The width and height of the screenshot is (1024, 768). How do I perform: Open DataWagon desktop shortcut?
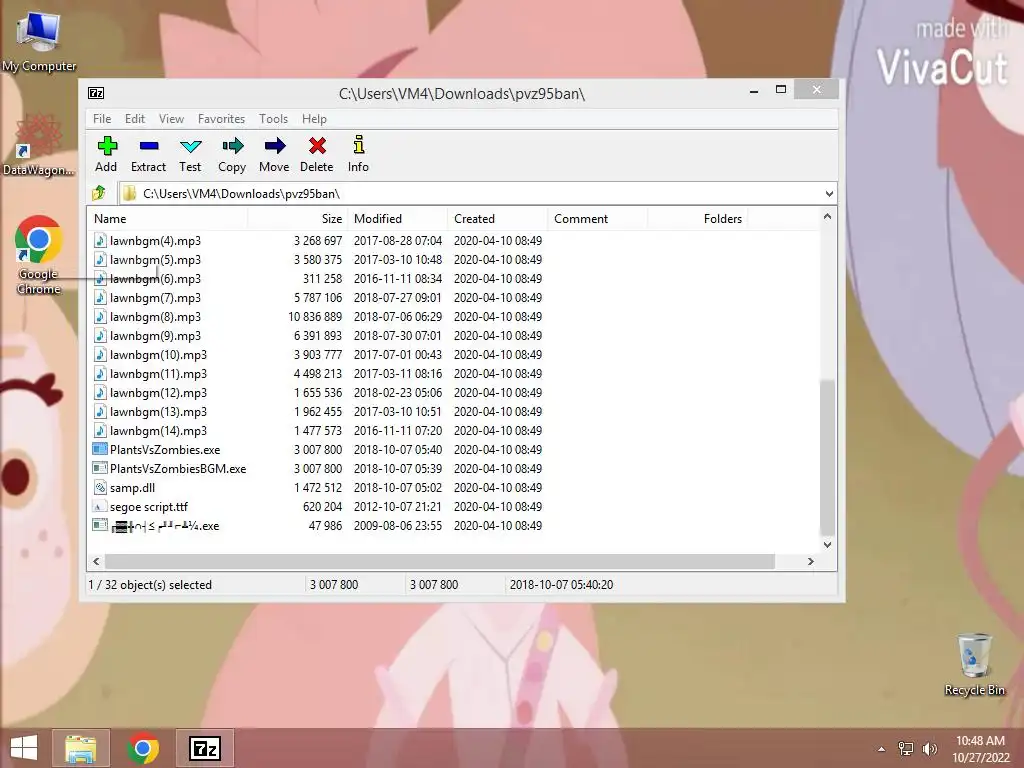[39, 146]
